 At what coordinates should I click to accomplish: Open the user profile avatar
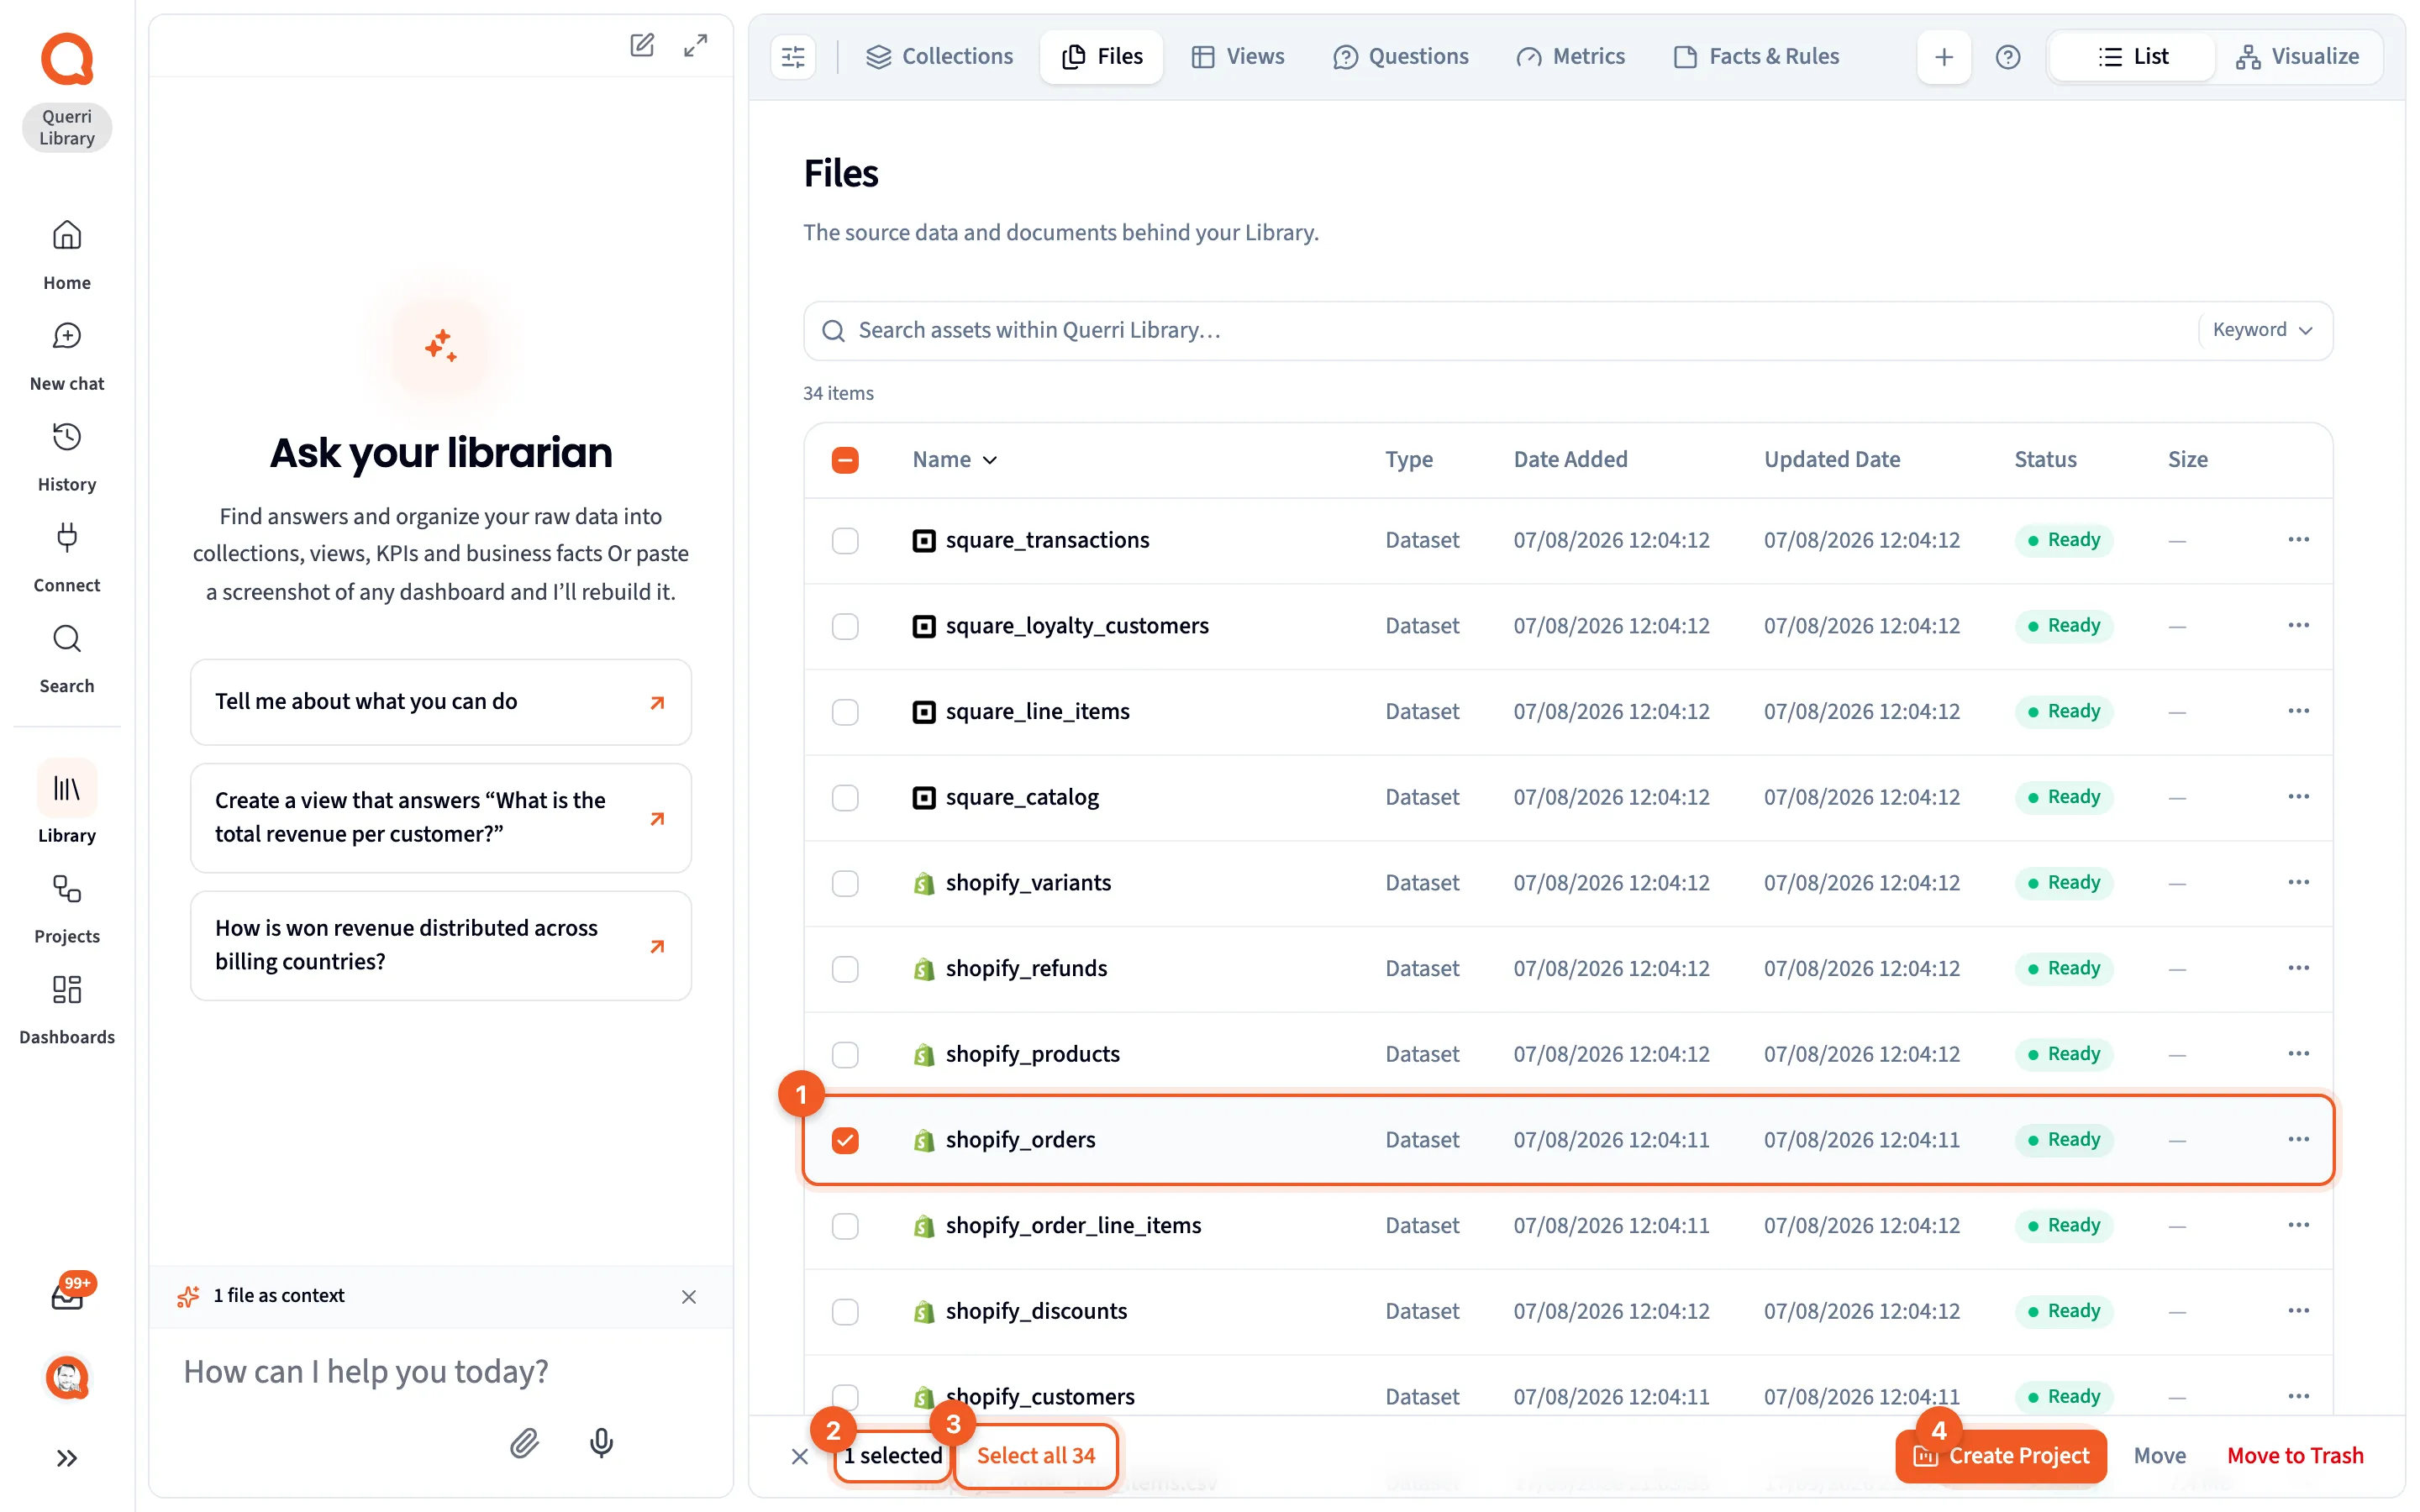click(67, 1378)
